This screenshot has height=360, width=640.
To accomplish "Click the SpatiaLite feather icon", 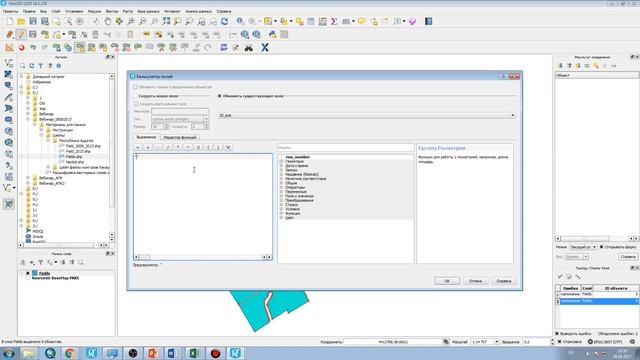I will [x=9, y=97].
